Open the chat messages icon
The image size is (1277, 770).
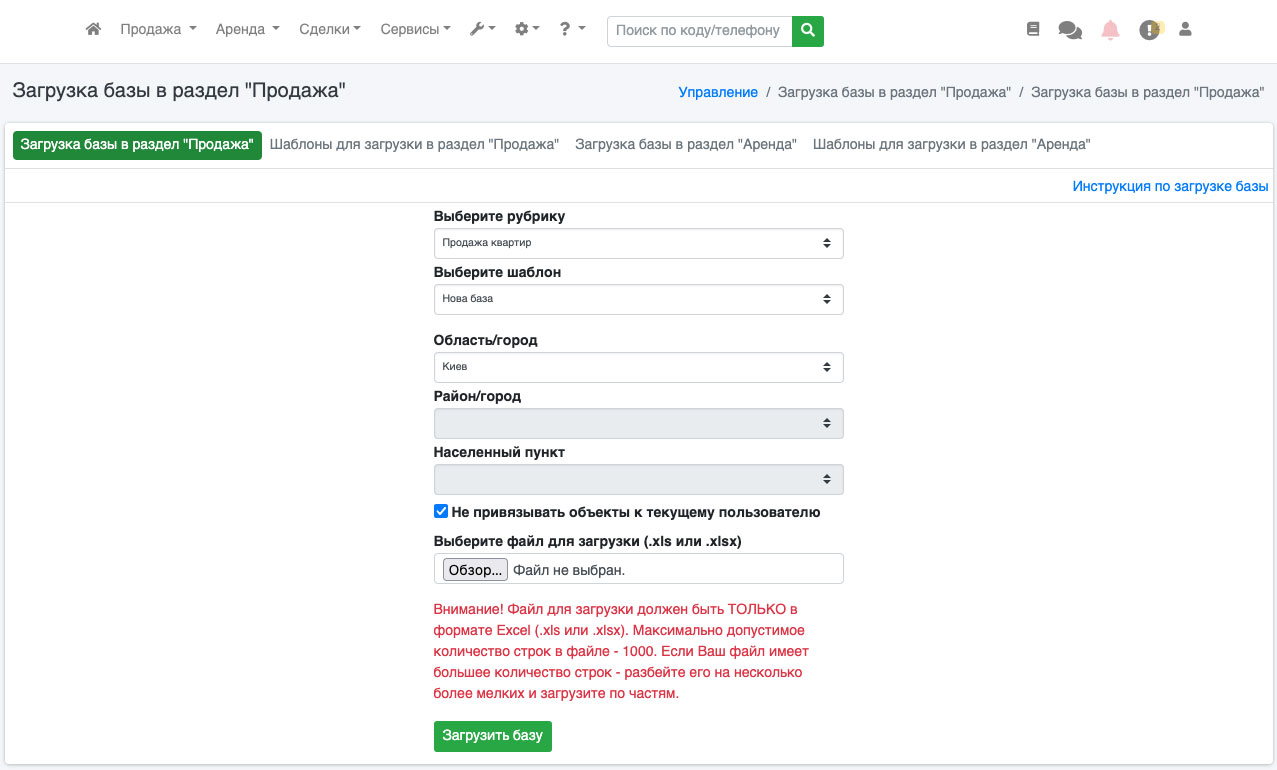click(x=1070, y=31)
